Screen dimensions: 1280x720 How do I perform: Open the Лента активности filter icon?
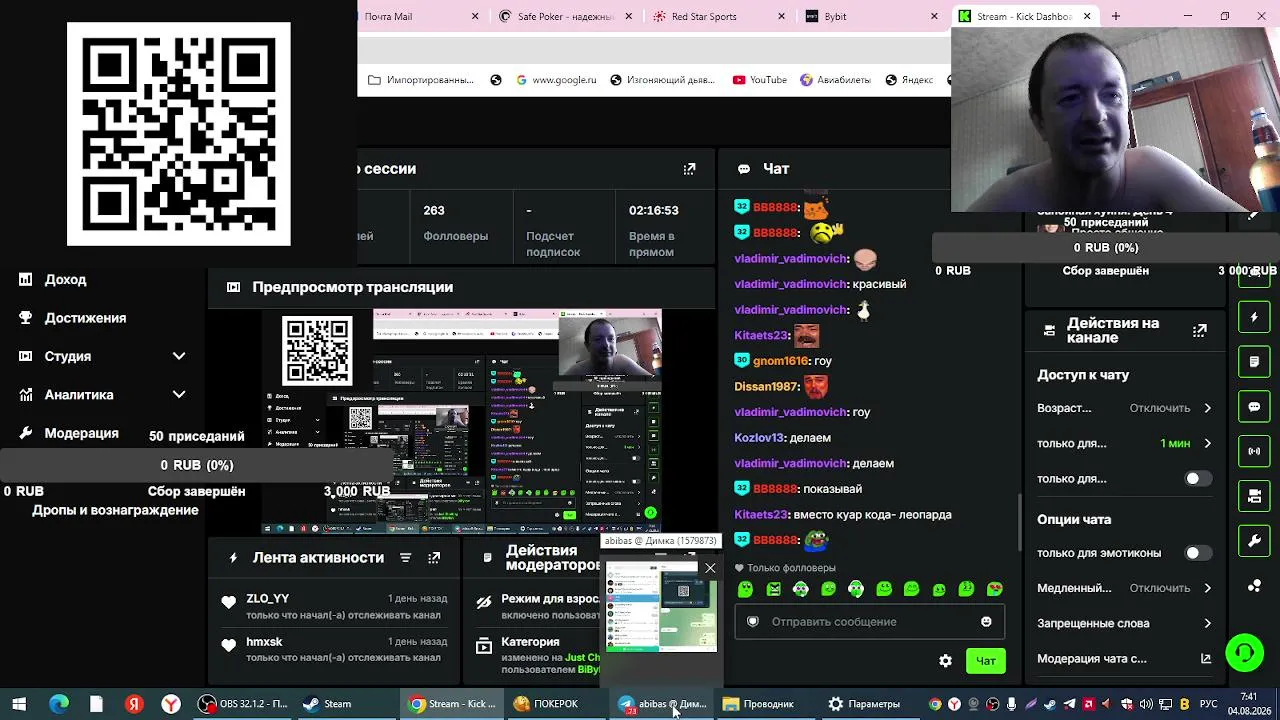point(405,558)
